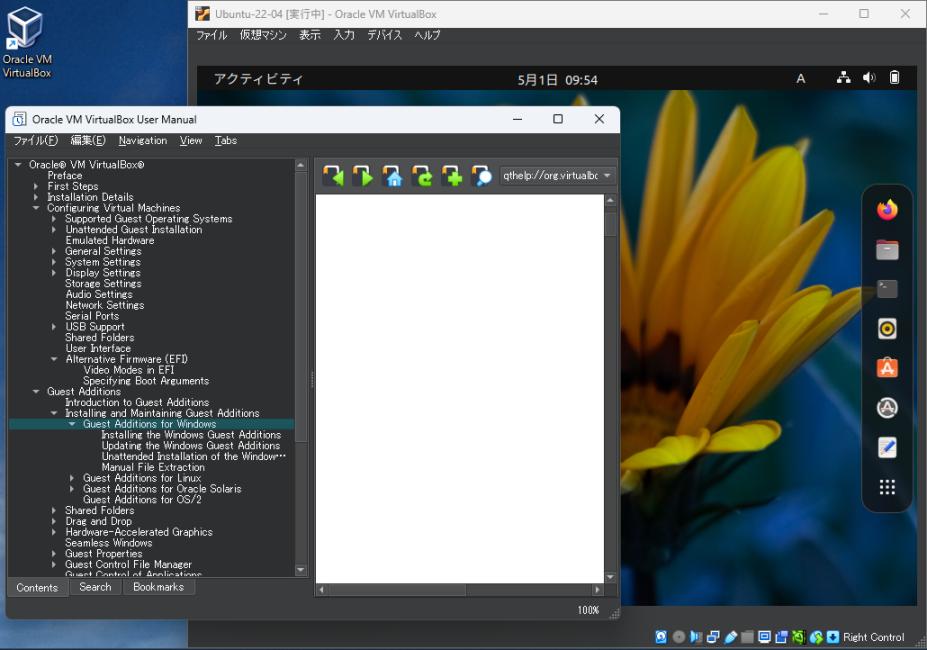Click the shared folders status icon
This screenshot has height=650, width=927.
747,637
